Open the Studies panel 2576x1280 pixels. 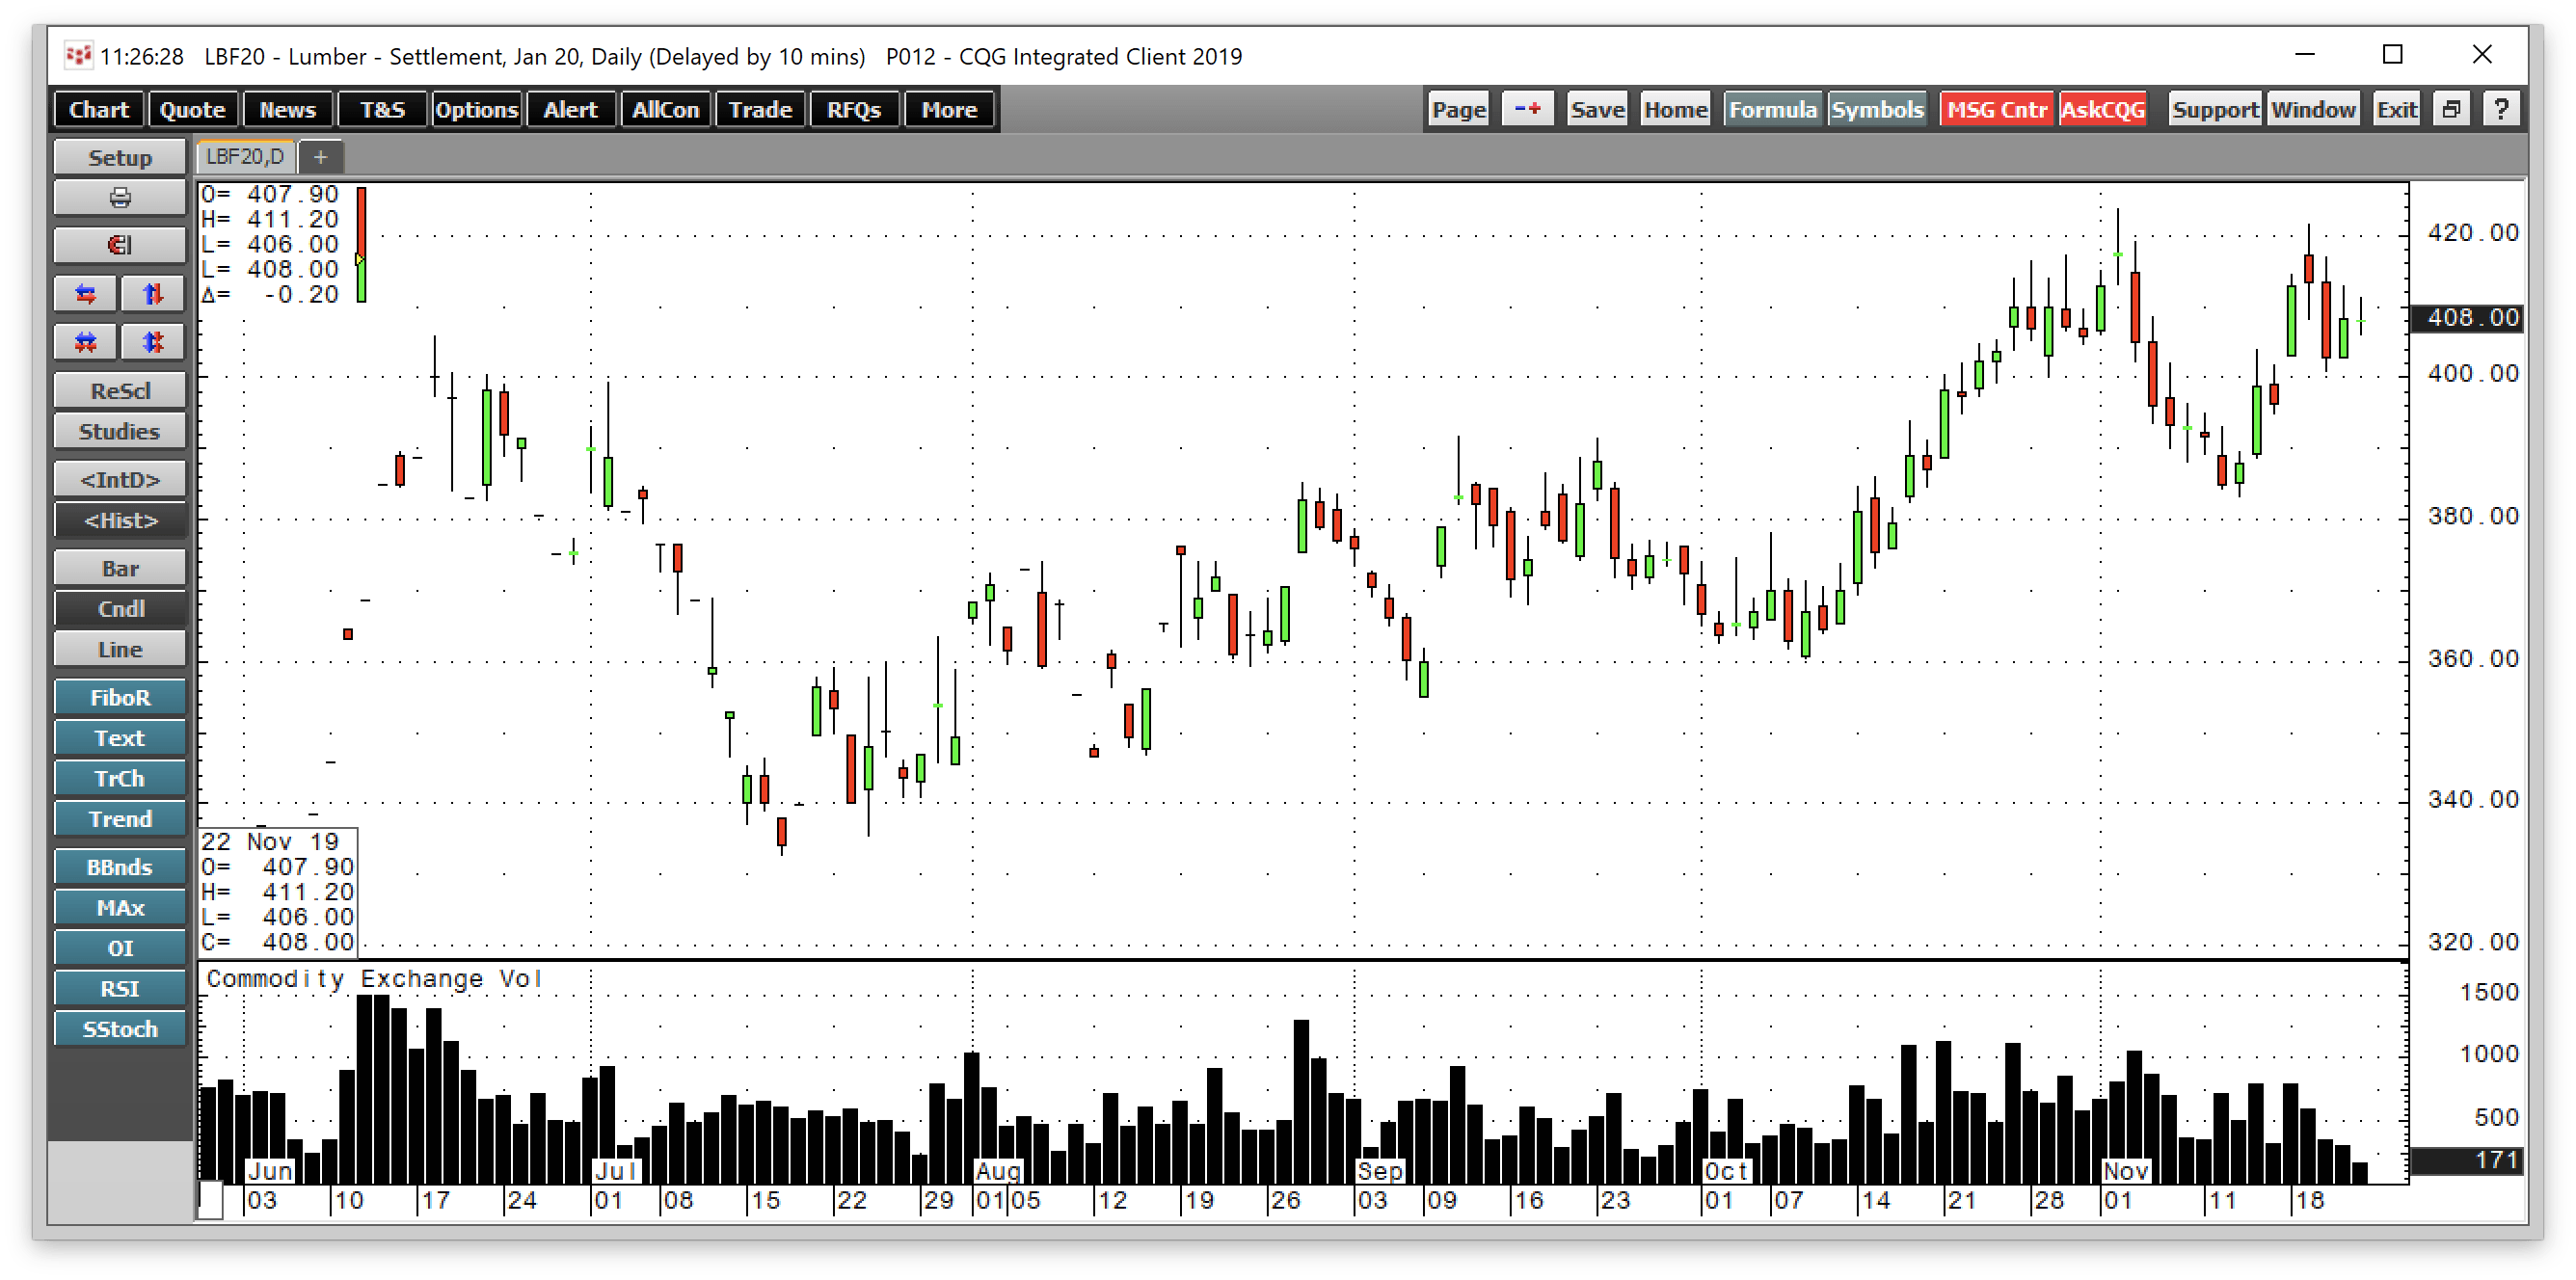click(x=119, y=431)
